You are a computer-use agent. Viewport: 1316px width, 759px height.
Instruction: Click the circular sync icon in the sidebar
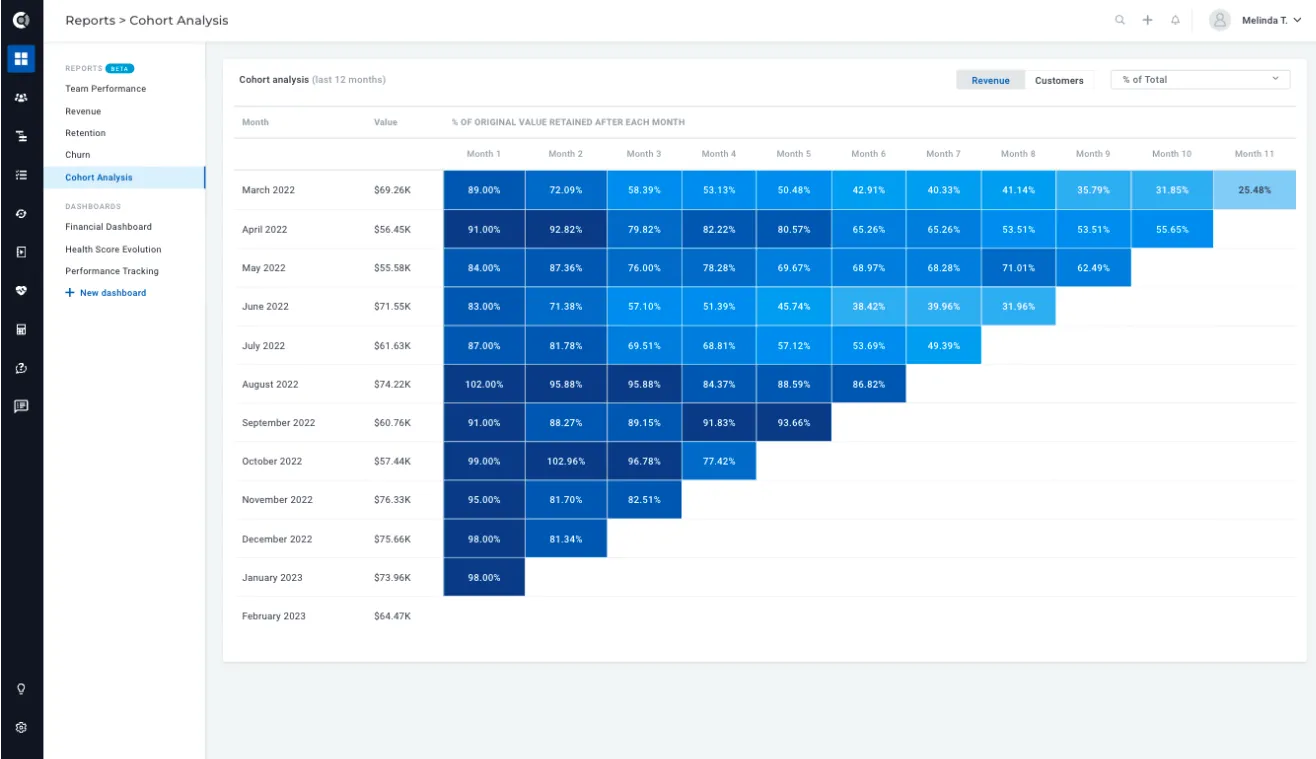pos(21,214)
